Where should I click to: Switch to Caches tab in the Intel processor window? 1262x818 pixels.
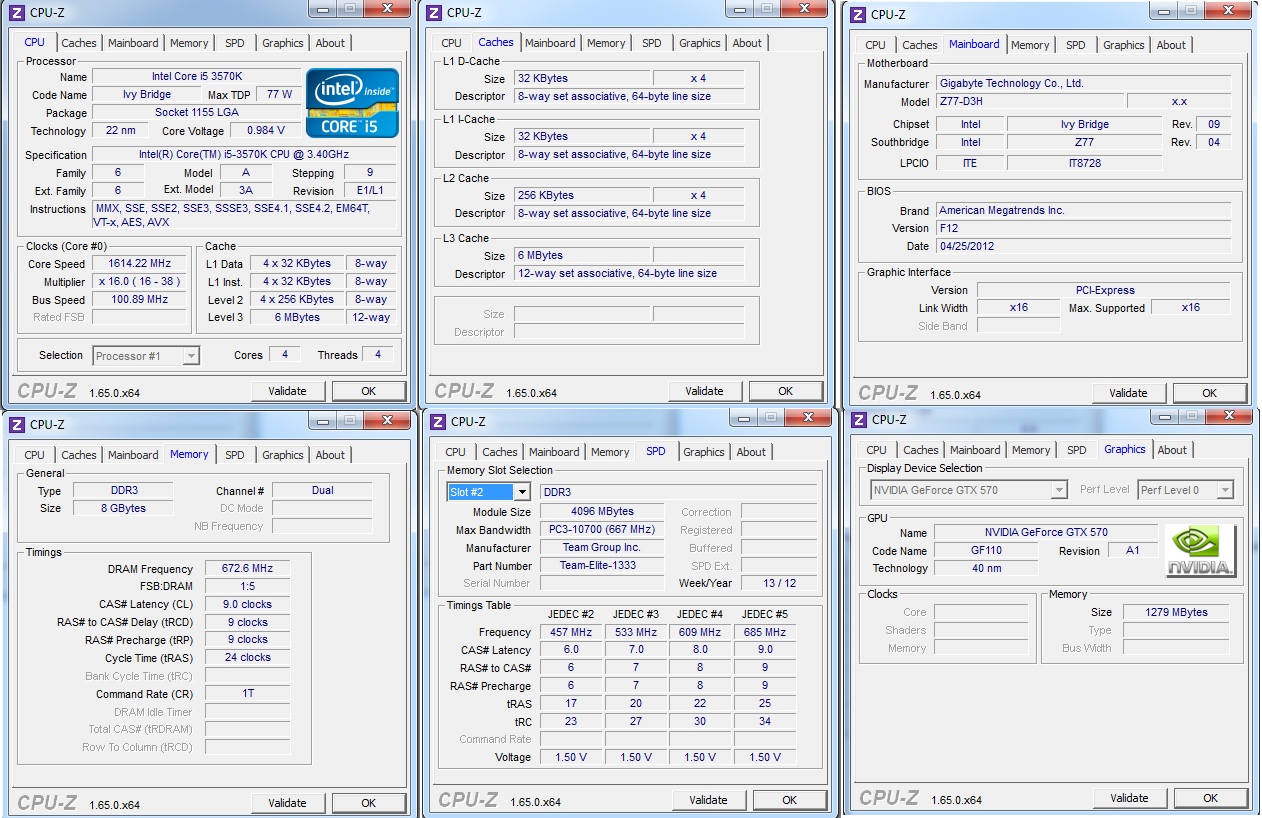[x=79, y=43]
